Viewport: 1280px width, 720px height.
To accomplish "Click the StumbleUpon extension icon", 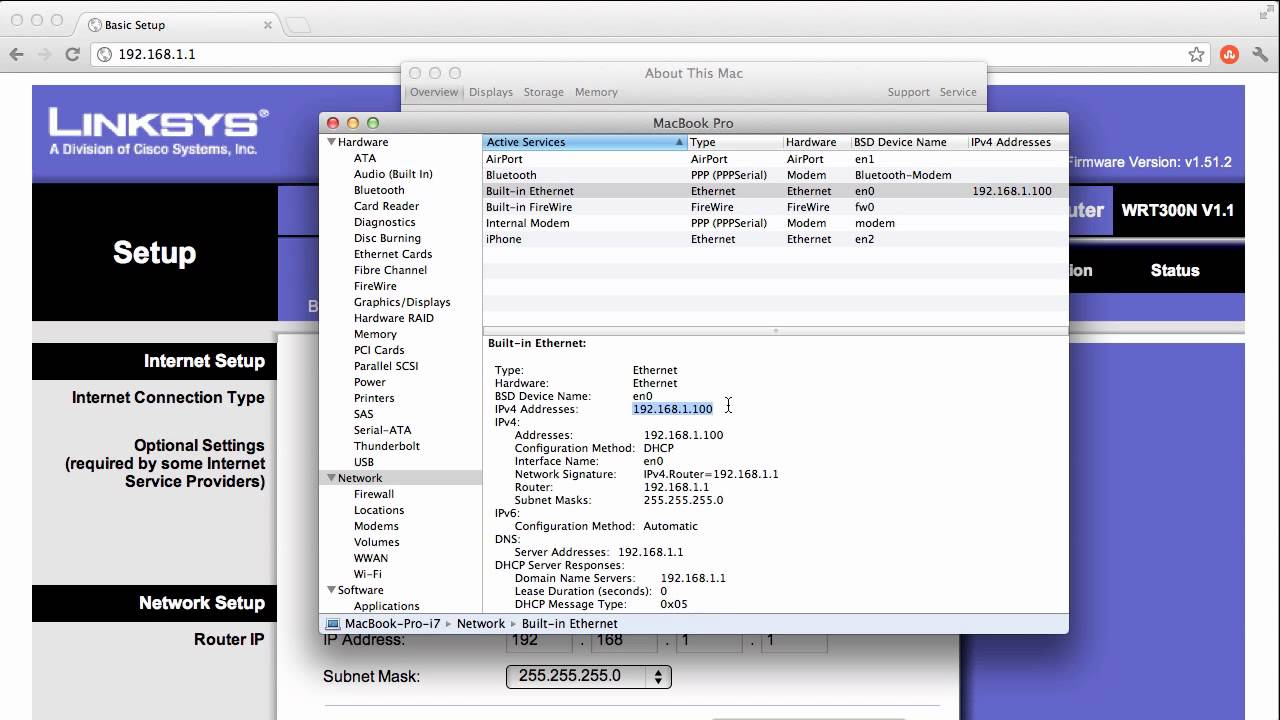I will click(x=1230, y=55).
